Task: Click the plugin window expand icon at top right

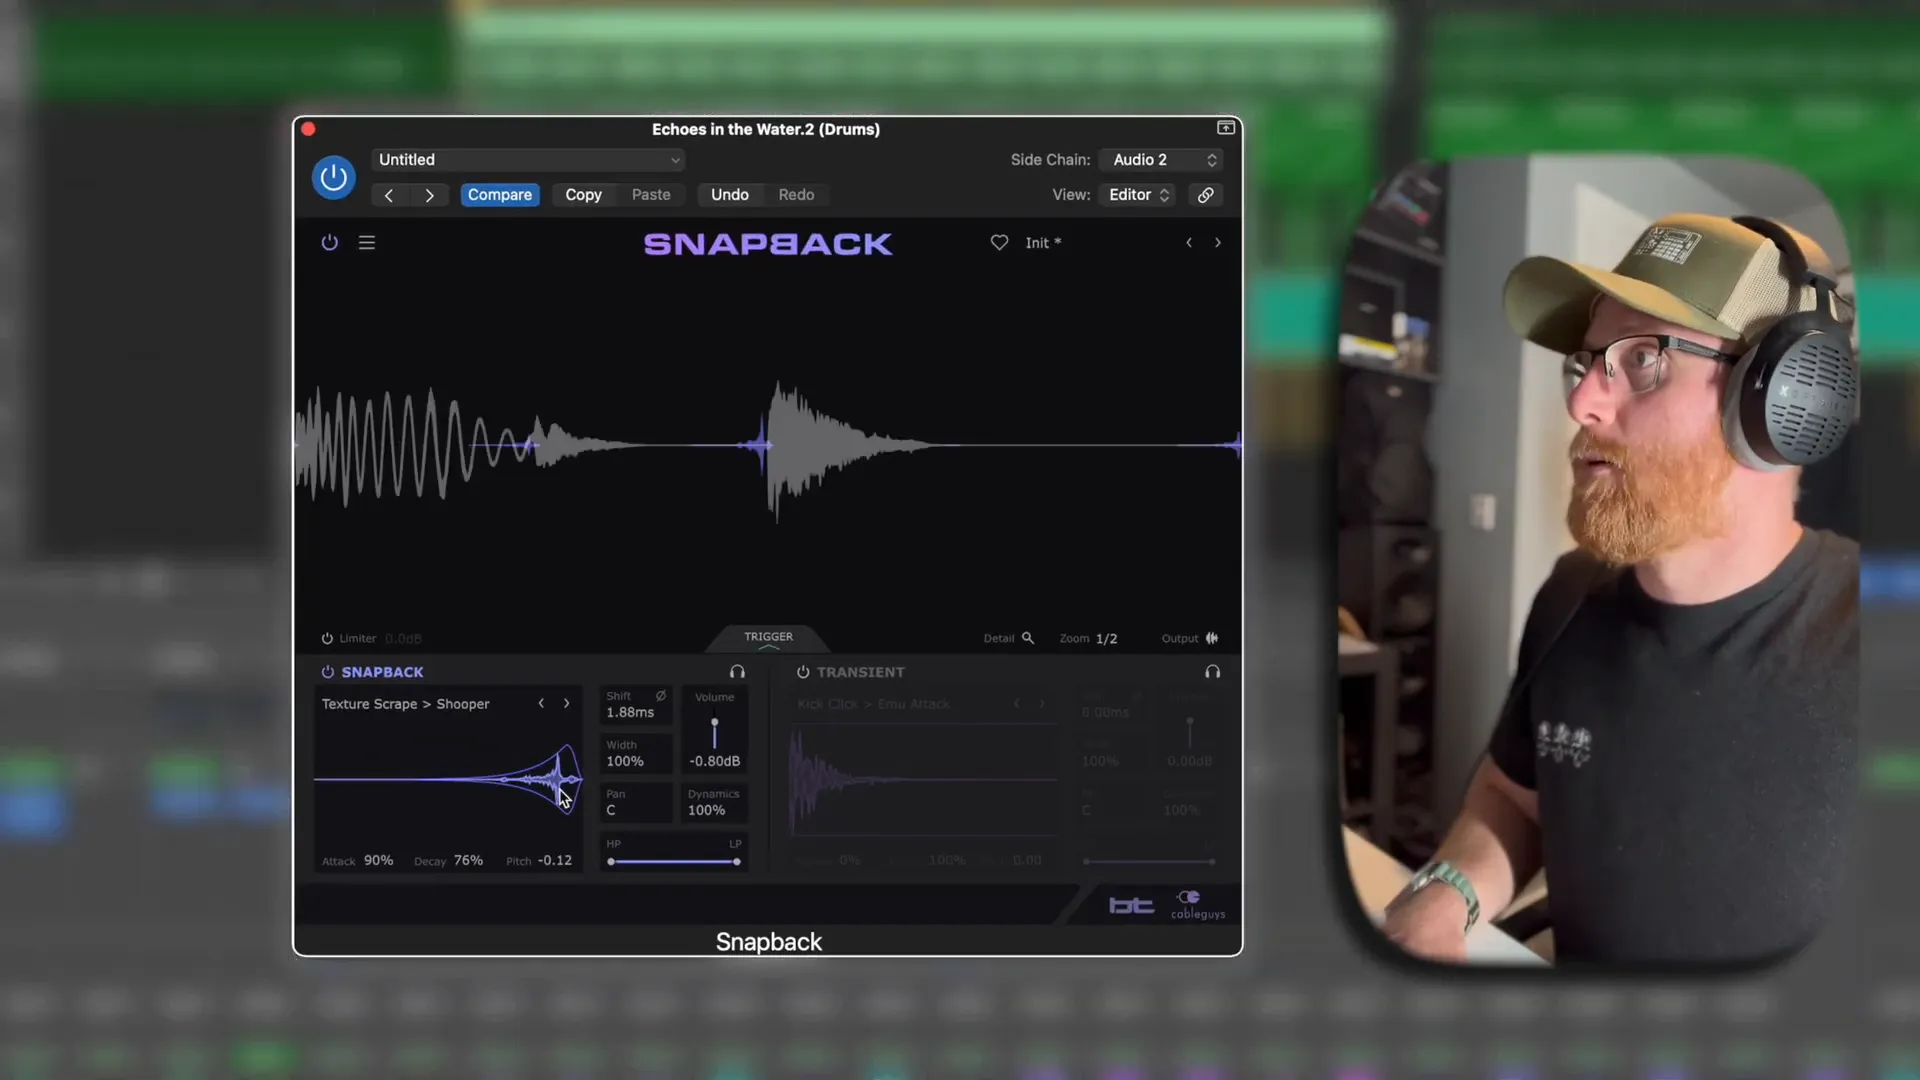Action: [x=1225, y=128]
